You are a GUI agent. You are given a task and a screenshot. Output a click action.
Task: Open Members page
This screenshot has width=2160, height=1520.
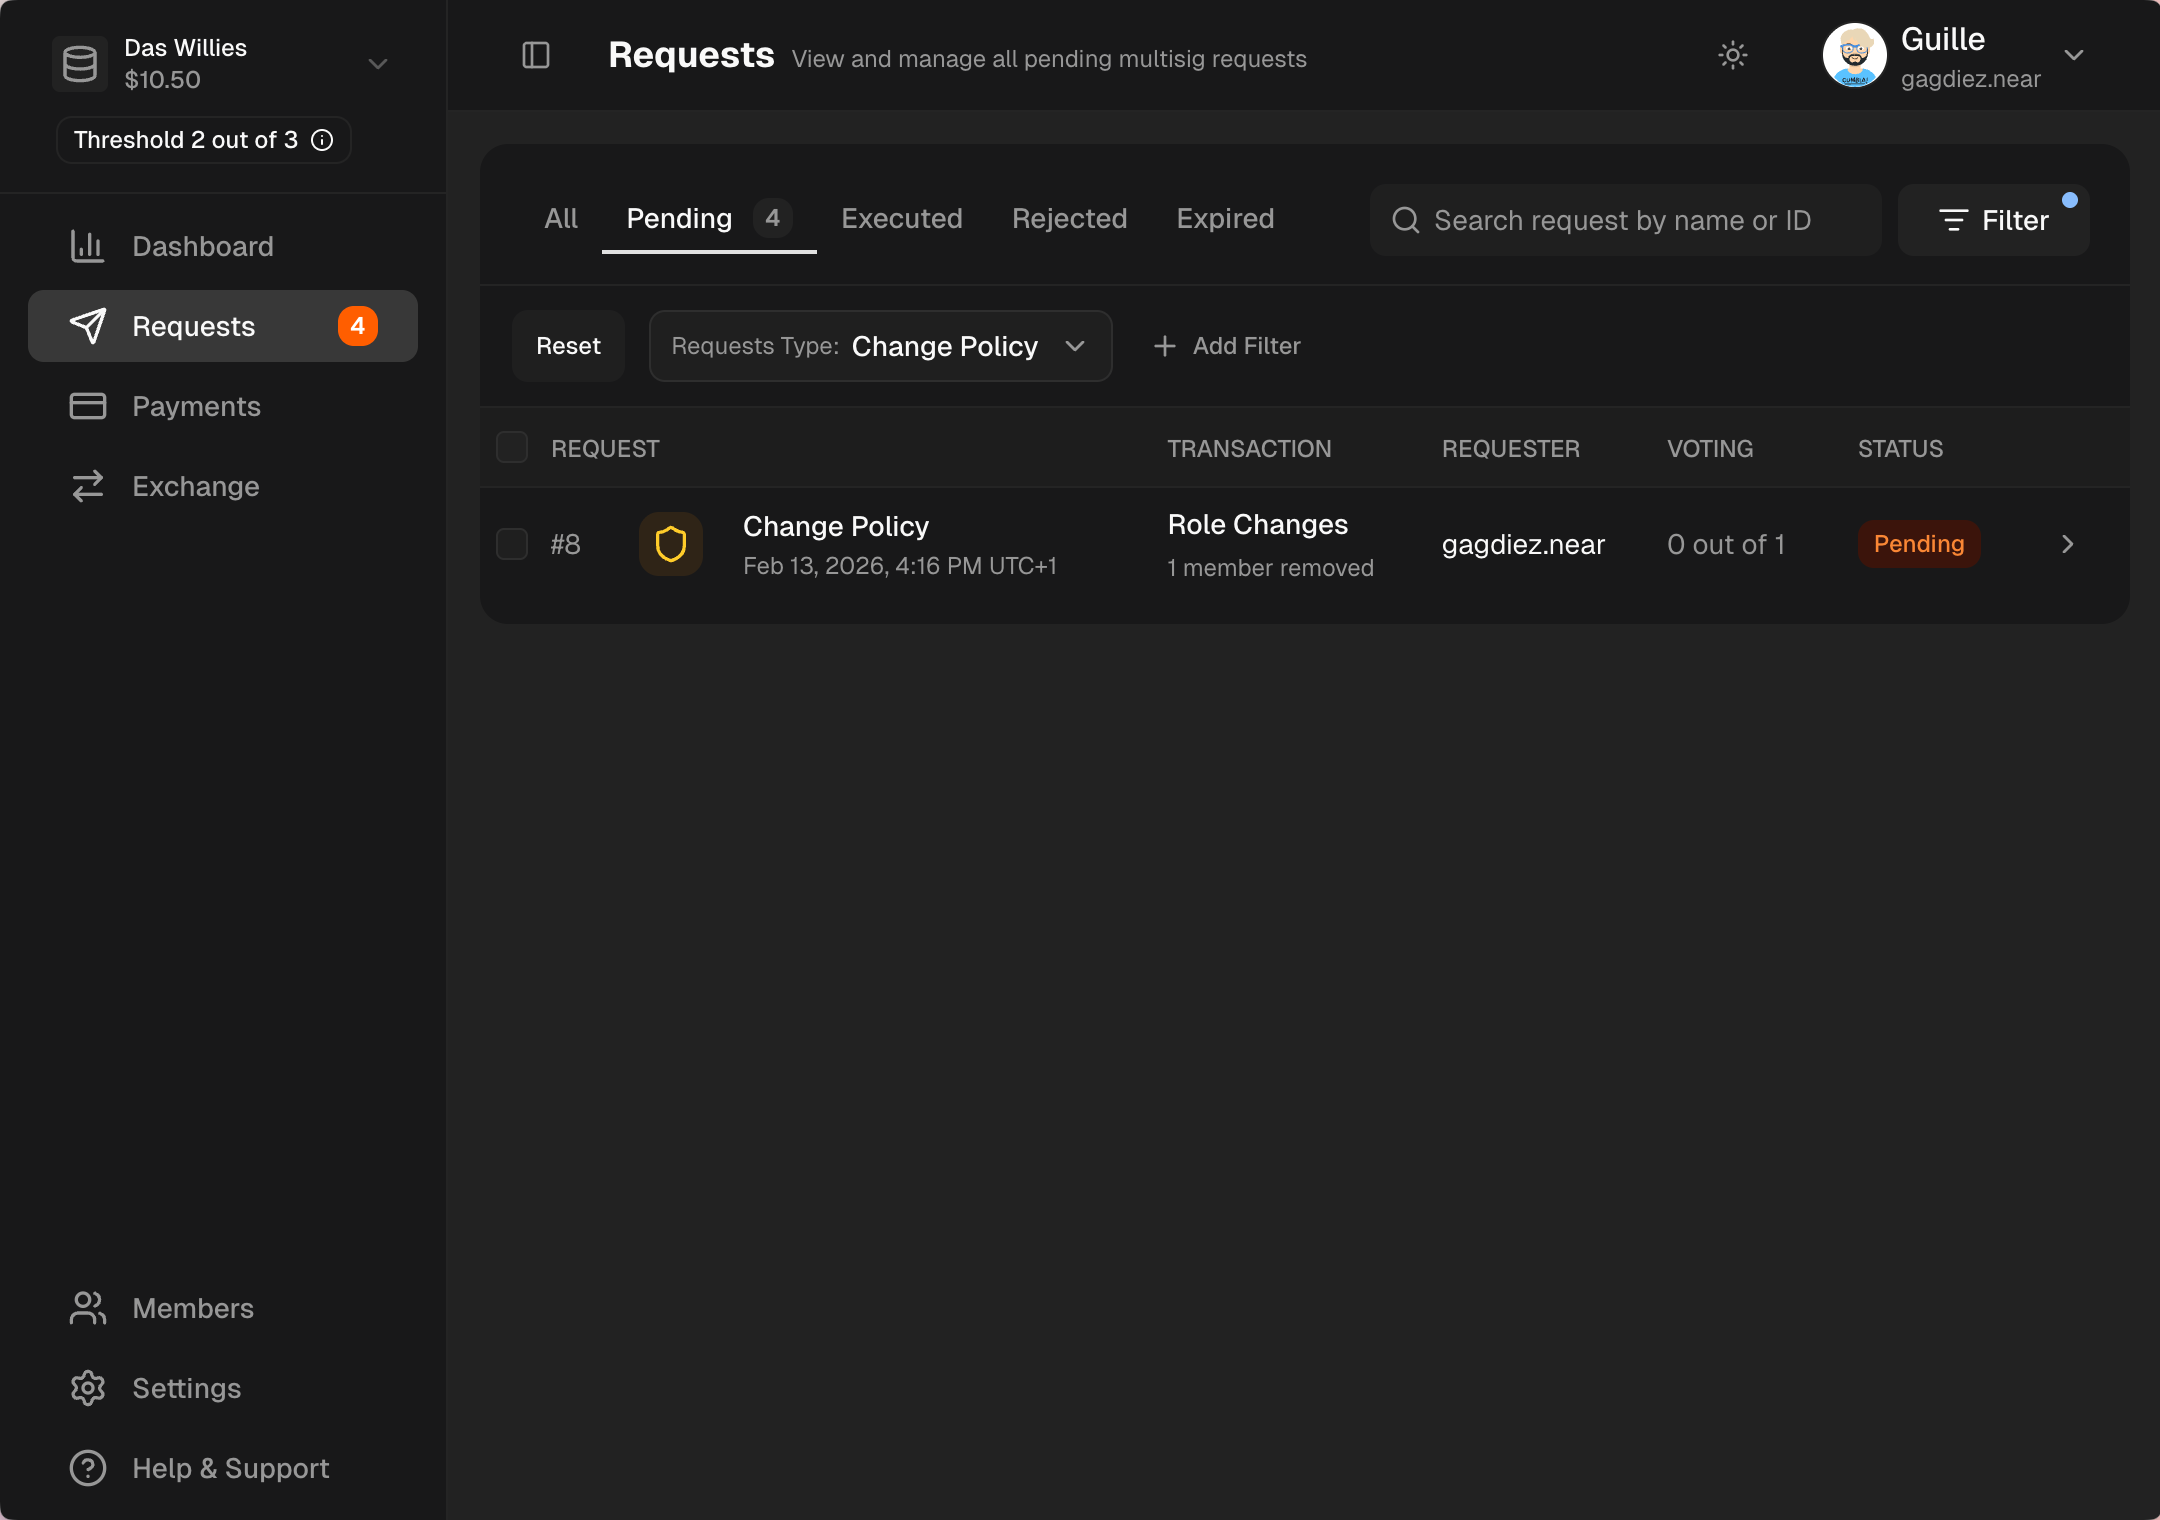click(192, 1308)
